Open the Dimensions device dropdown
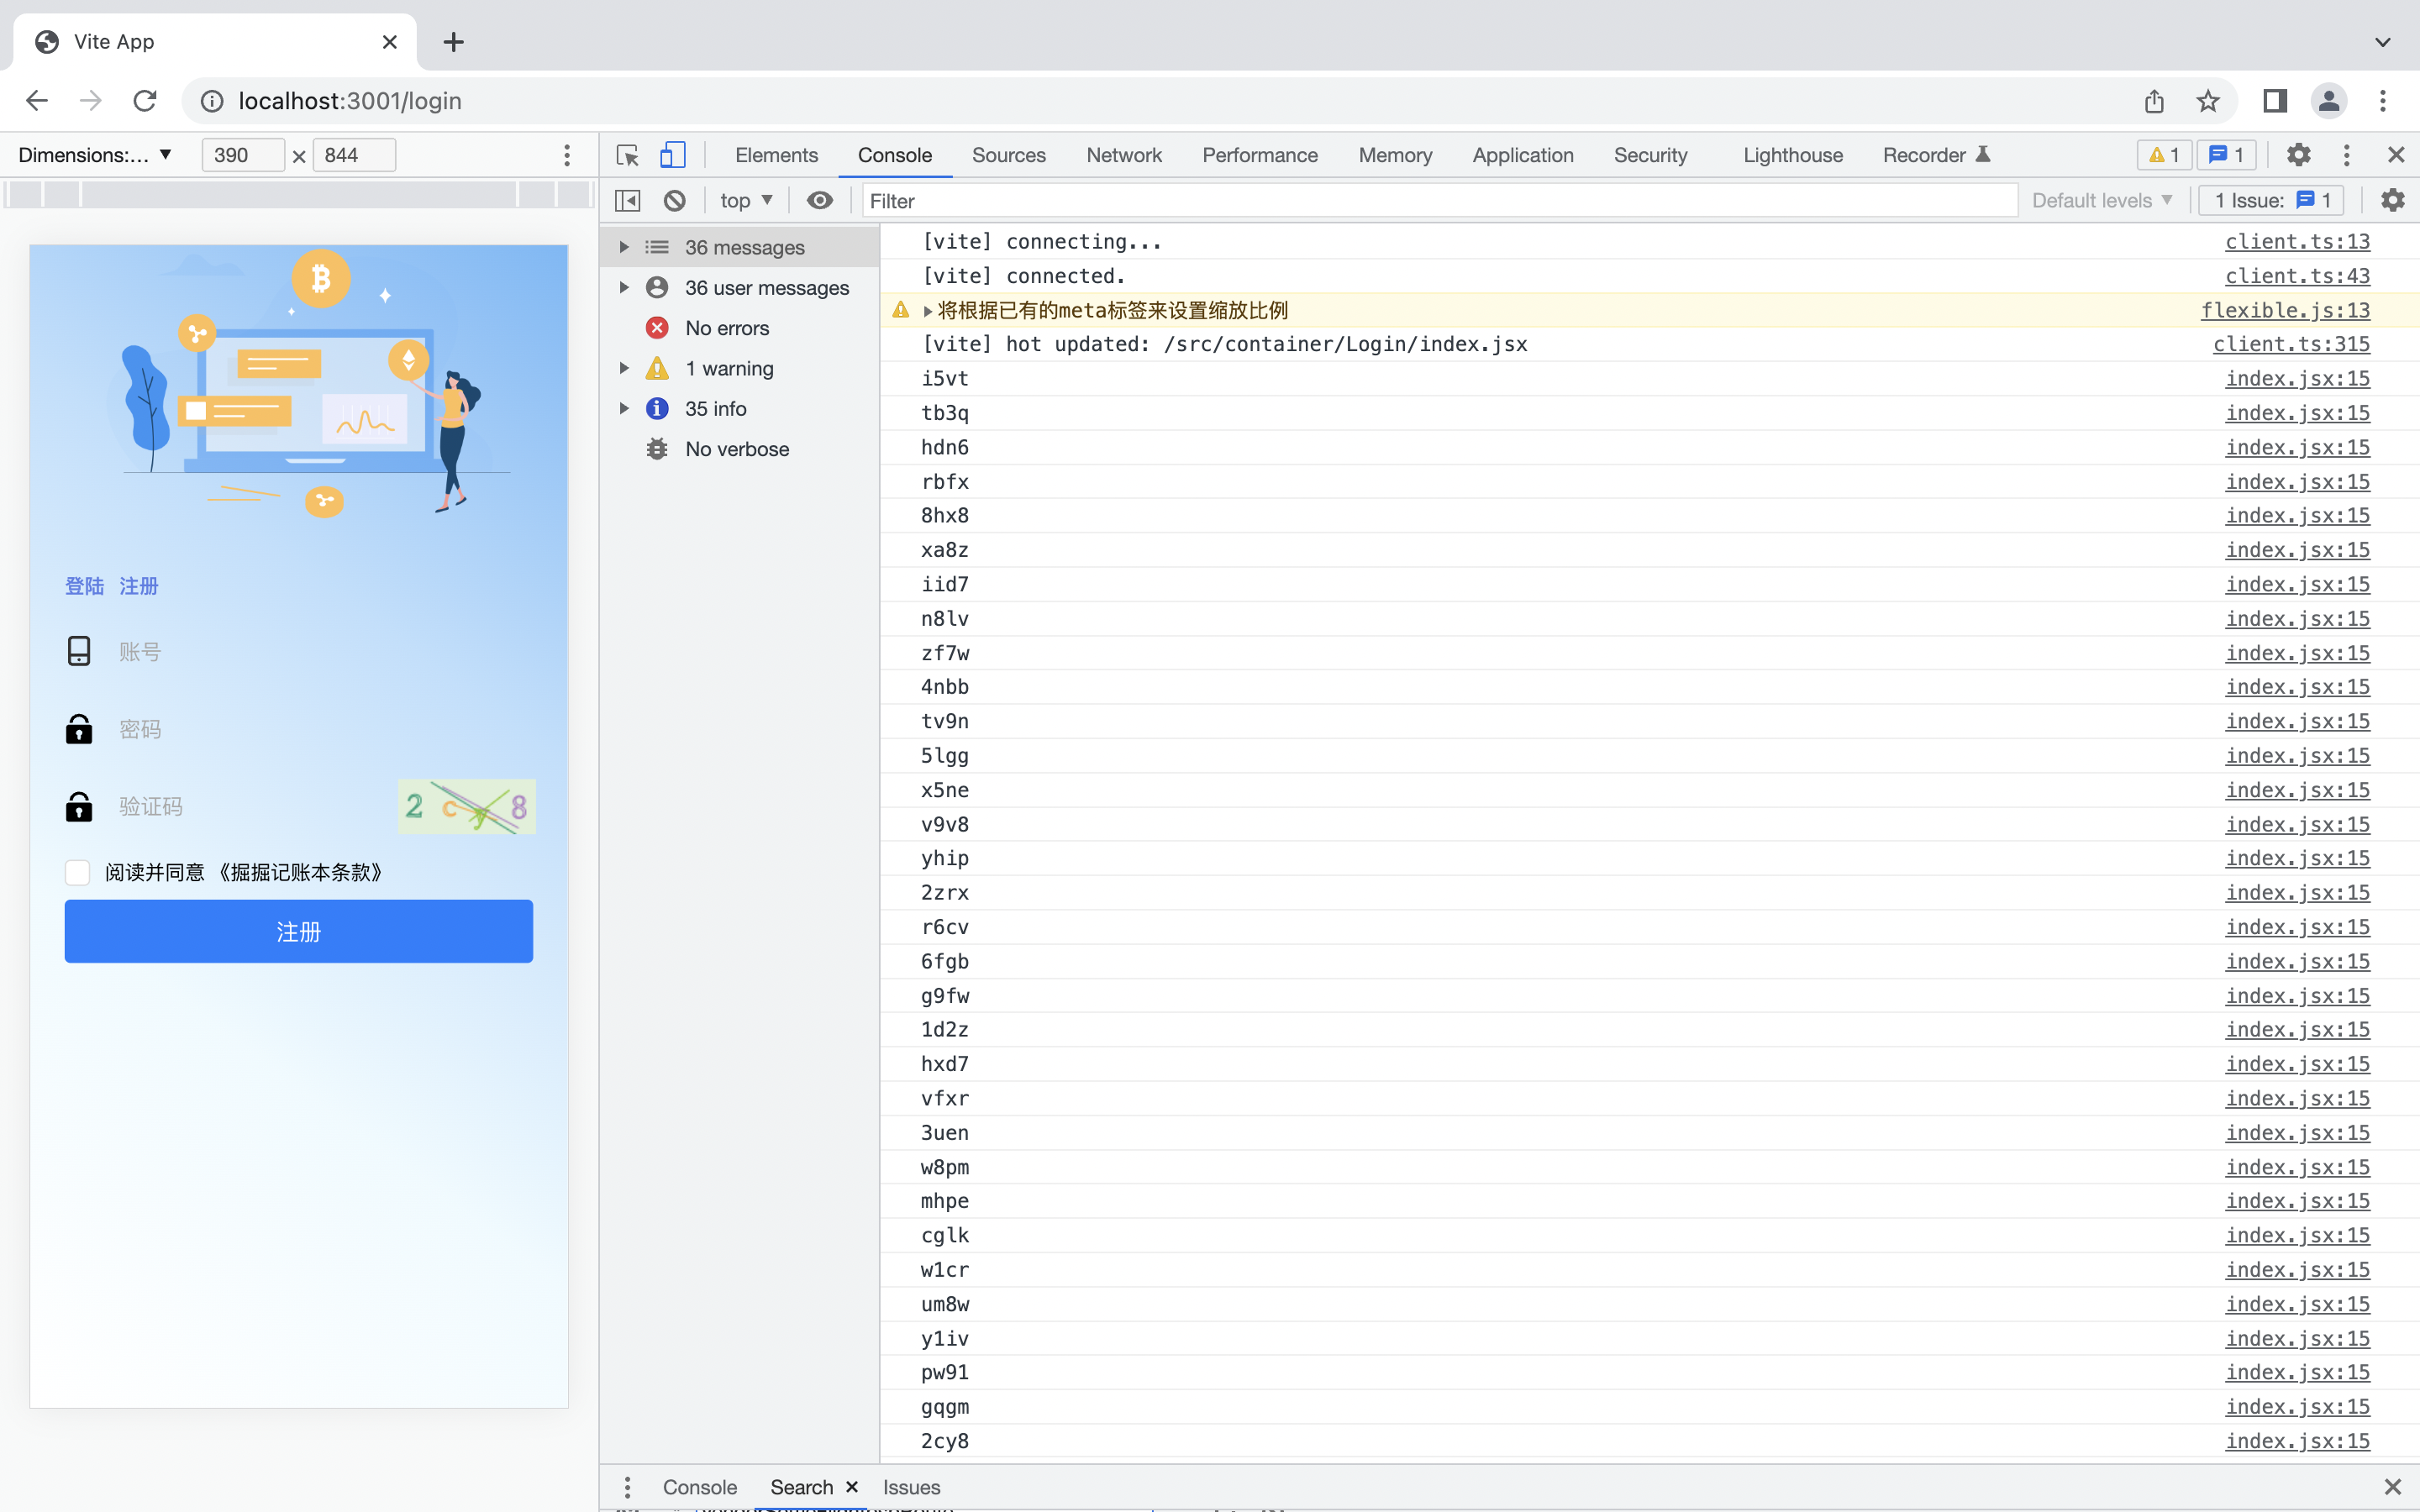The image size is (2420, 1512). pos(95,155)
